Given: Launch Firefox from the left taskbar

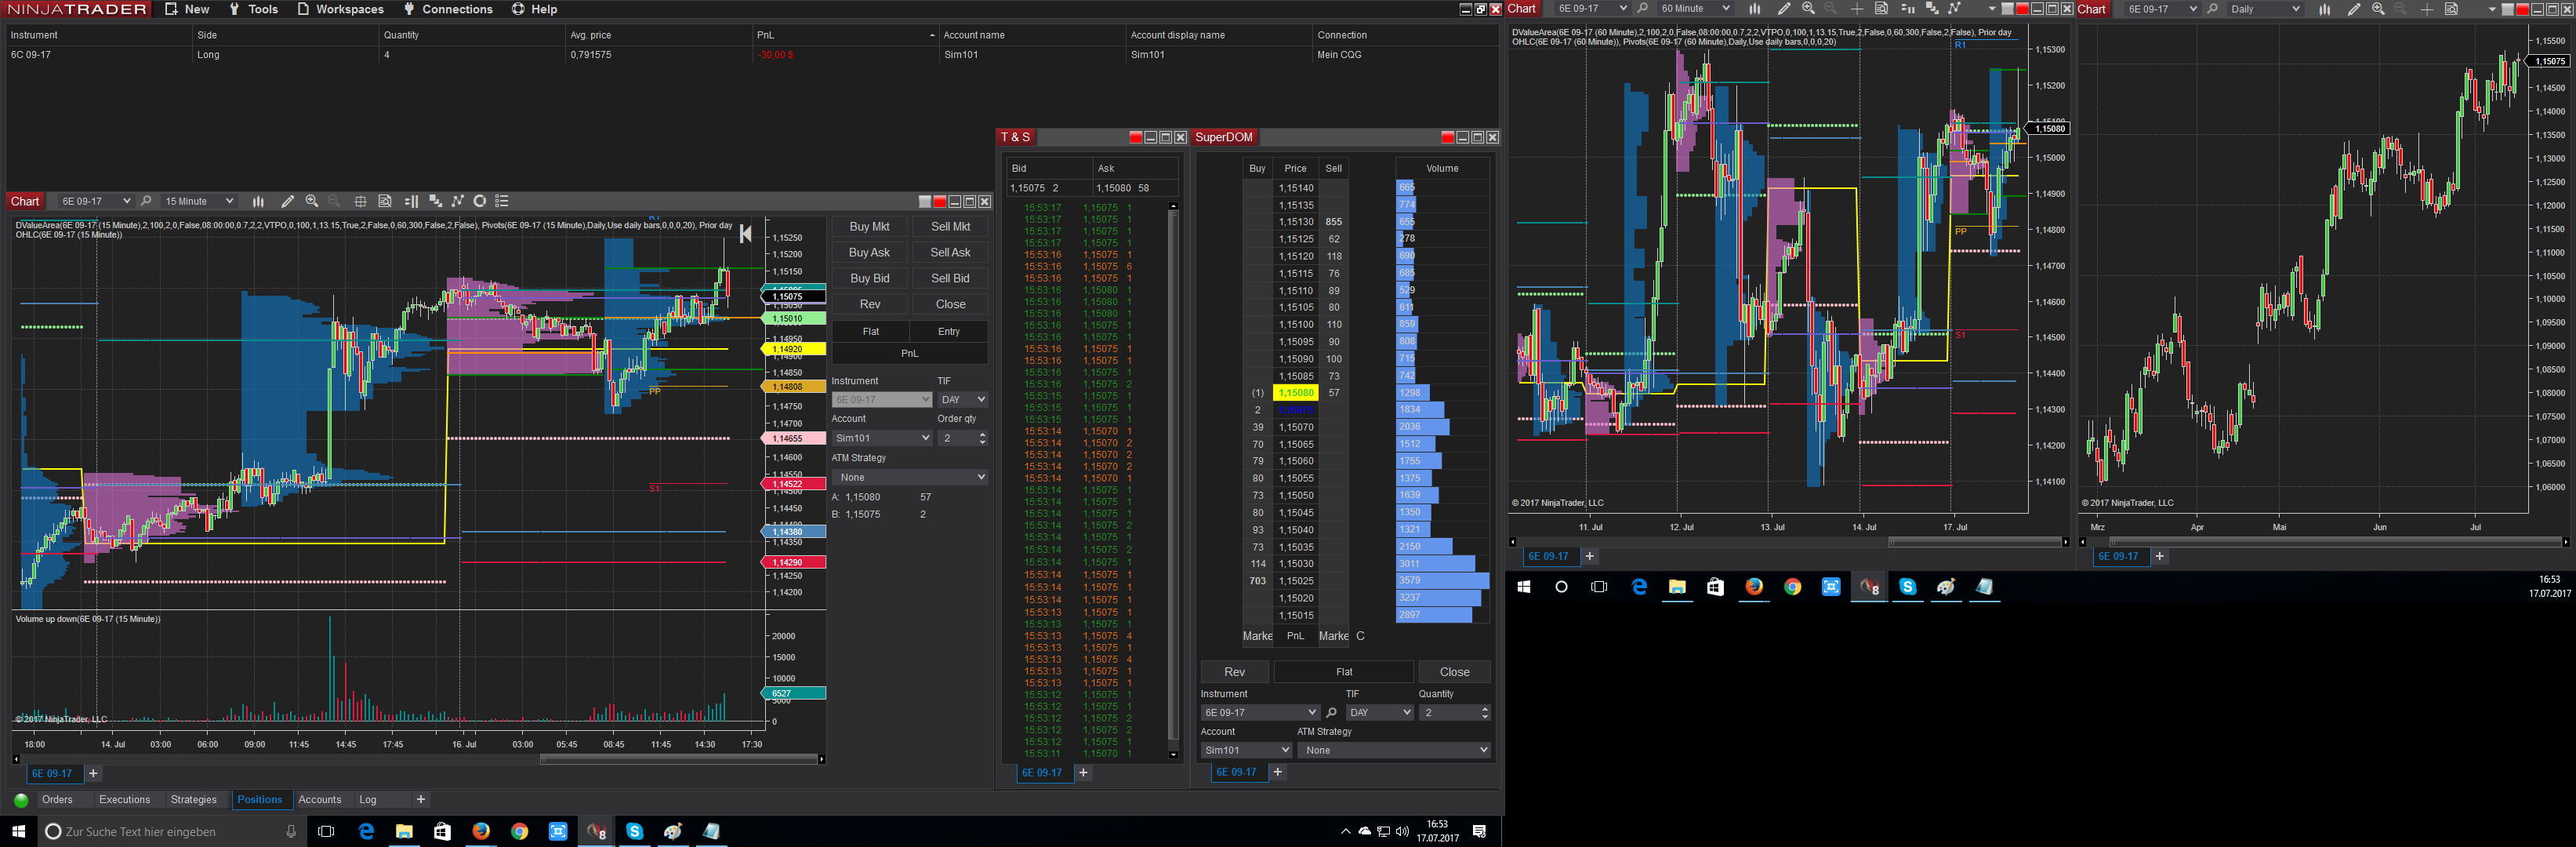Looking at the screenshot, I should [481, 832].
